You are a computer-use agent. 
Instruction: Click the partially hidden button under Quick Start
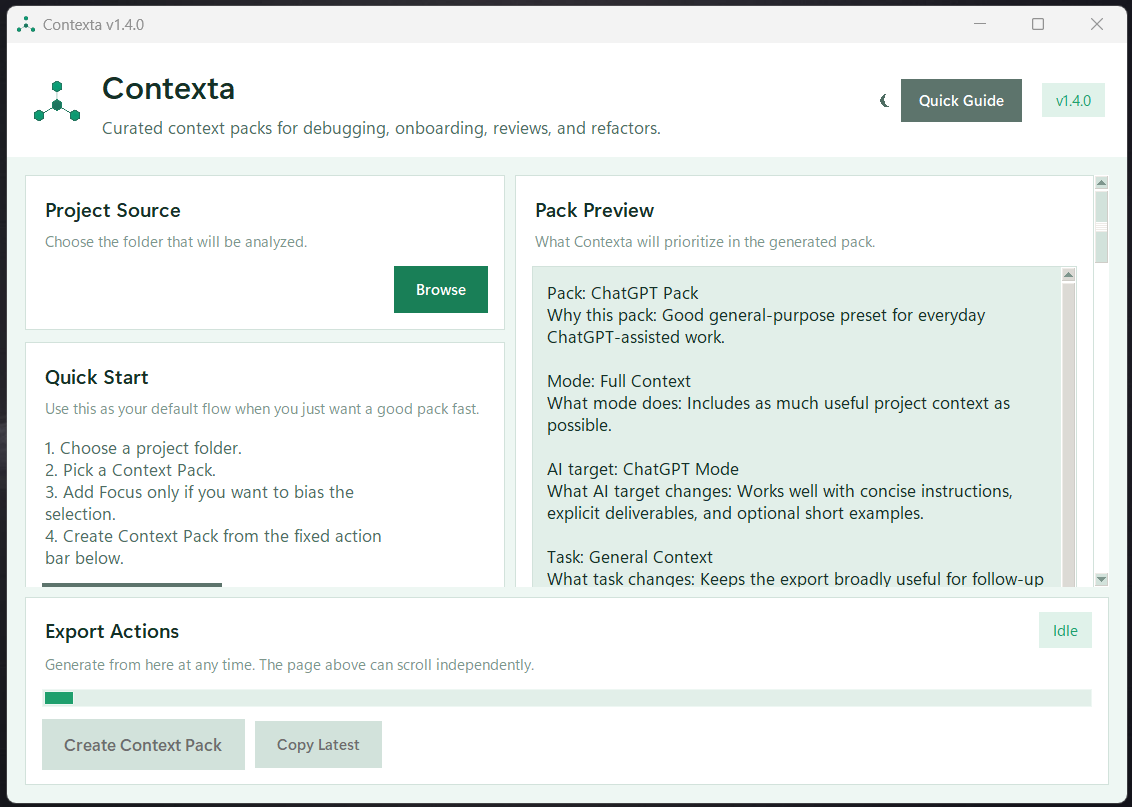(x=132, y=585)
